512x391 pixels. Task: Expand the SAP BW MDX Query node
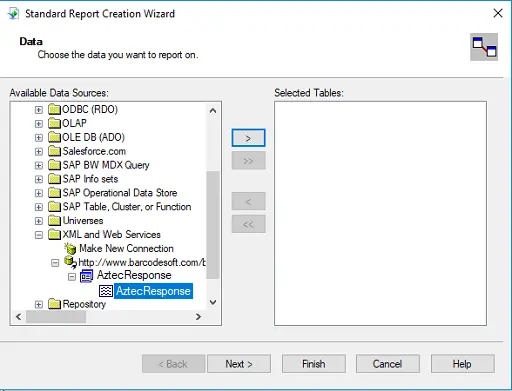tap(39, 165)
